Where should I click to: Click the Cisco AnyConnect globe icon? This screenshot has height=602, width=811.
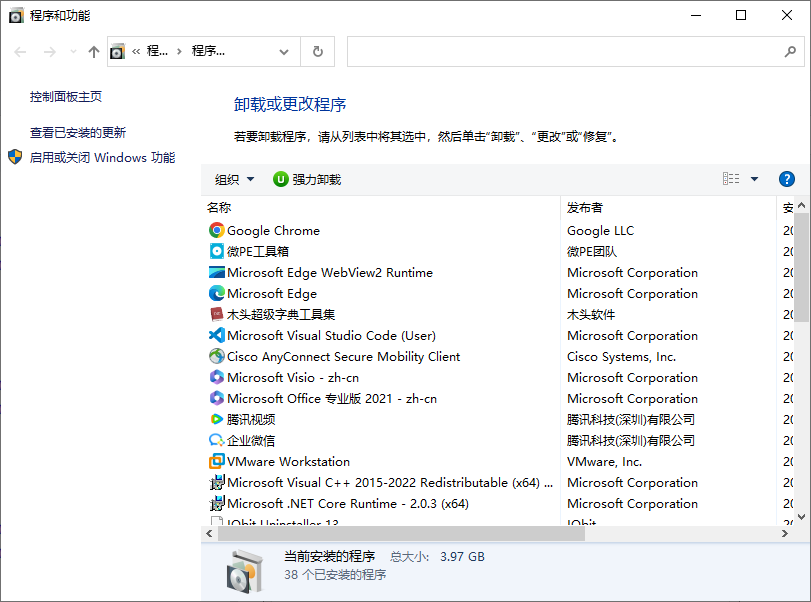[217, 356]
